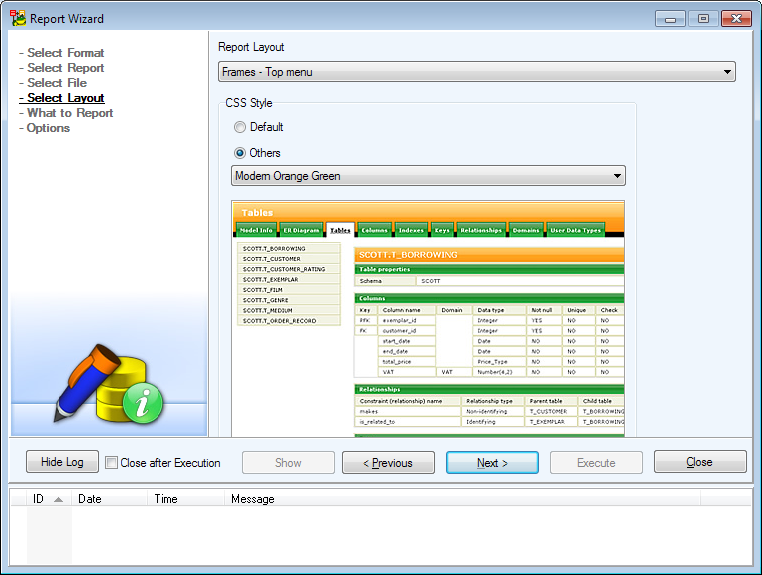Viewport: 762px width, 575px height.
Task: Click the Hide Log button
Action: (62, 462)
